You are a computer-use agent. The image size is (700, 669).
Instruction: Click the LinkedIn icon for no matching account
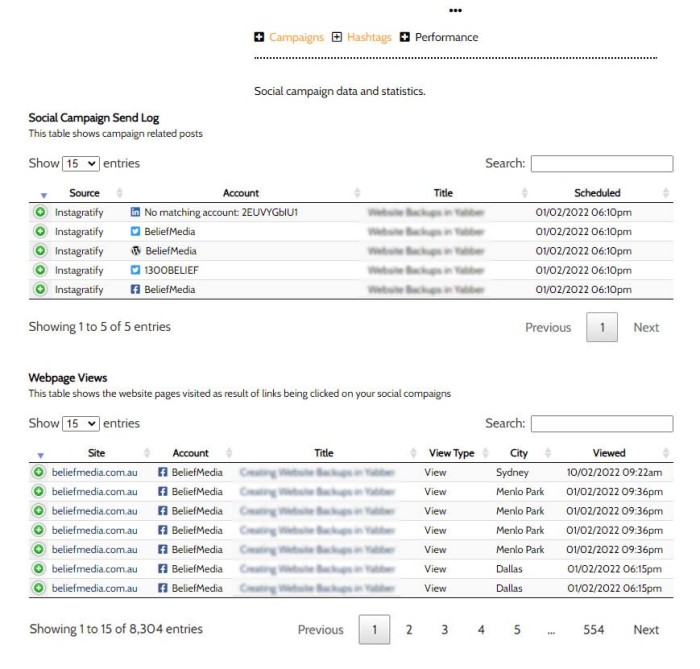[136, 213]
